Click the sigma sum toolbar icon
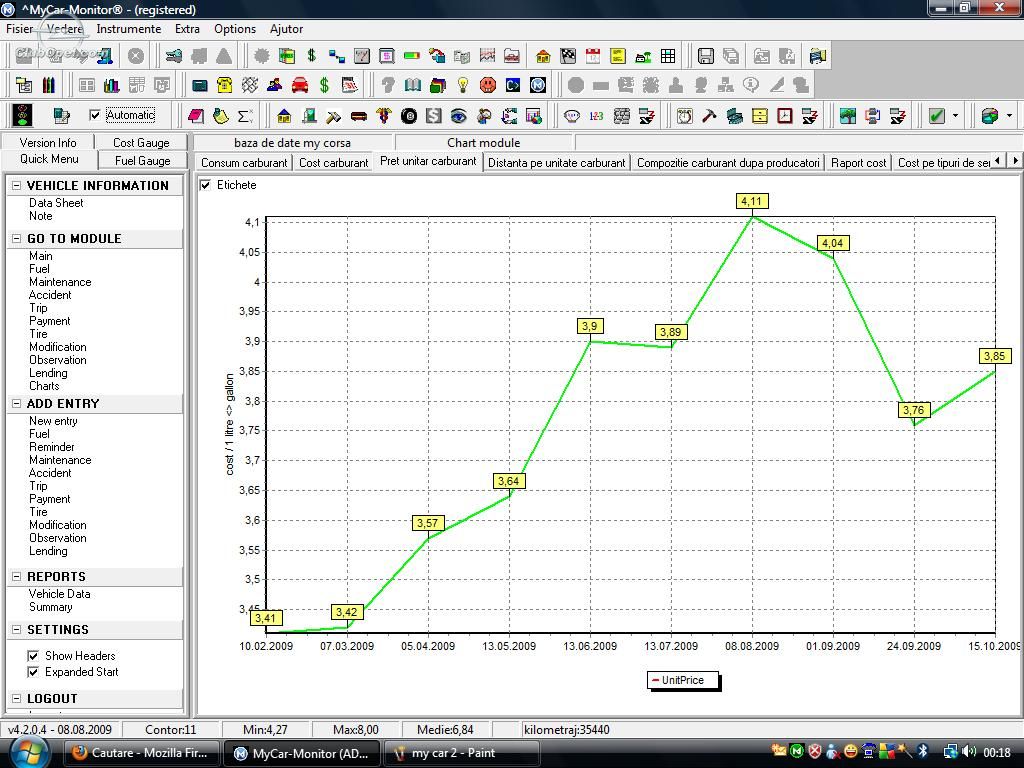The image size is (1024, 768). coord(246,116)
